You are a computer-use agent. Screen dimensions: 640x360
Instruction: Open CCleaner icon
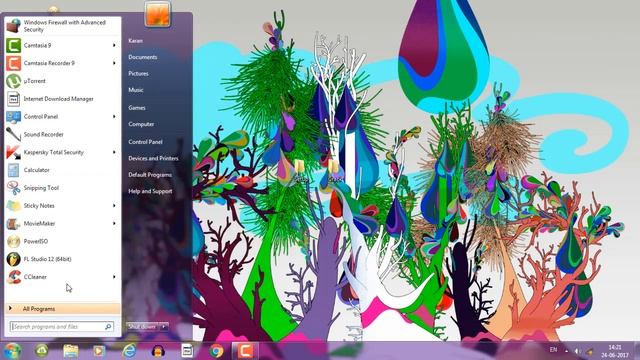click(x=13, y=277)
